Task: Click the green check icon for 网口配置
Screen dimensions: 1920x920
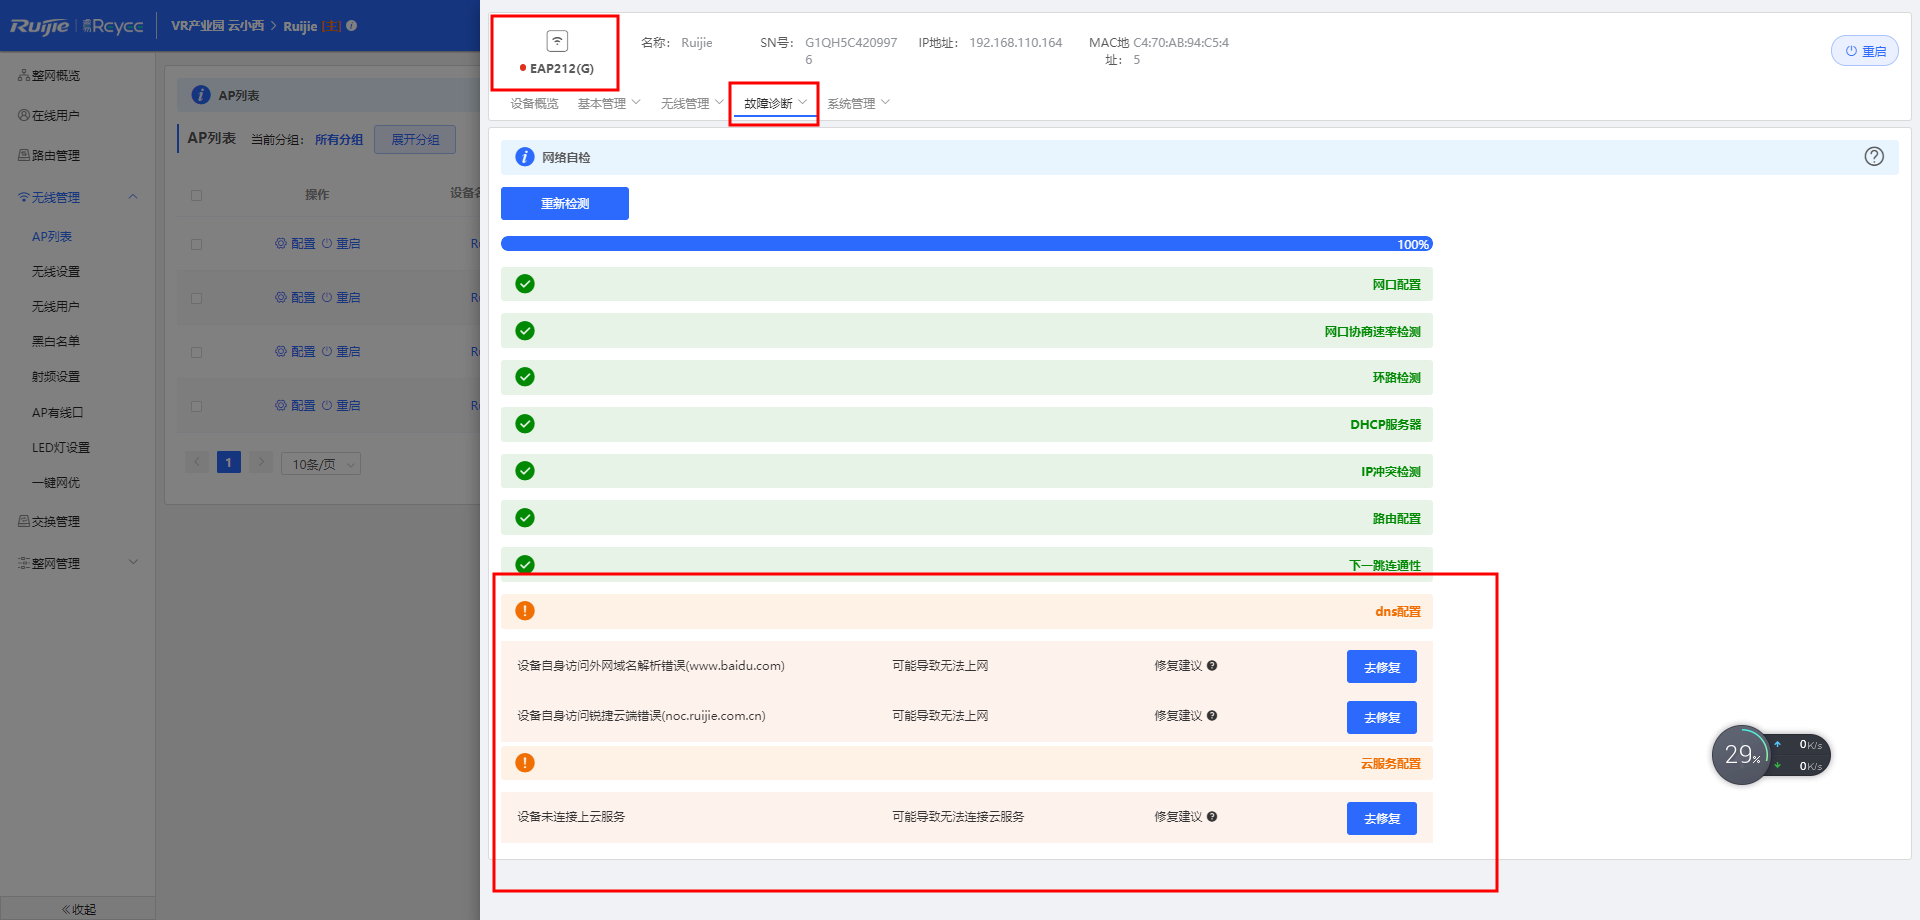Action: (x=525, y=284)
